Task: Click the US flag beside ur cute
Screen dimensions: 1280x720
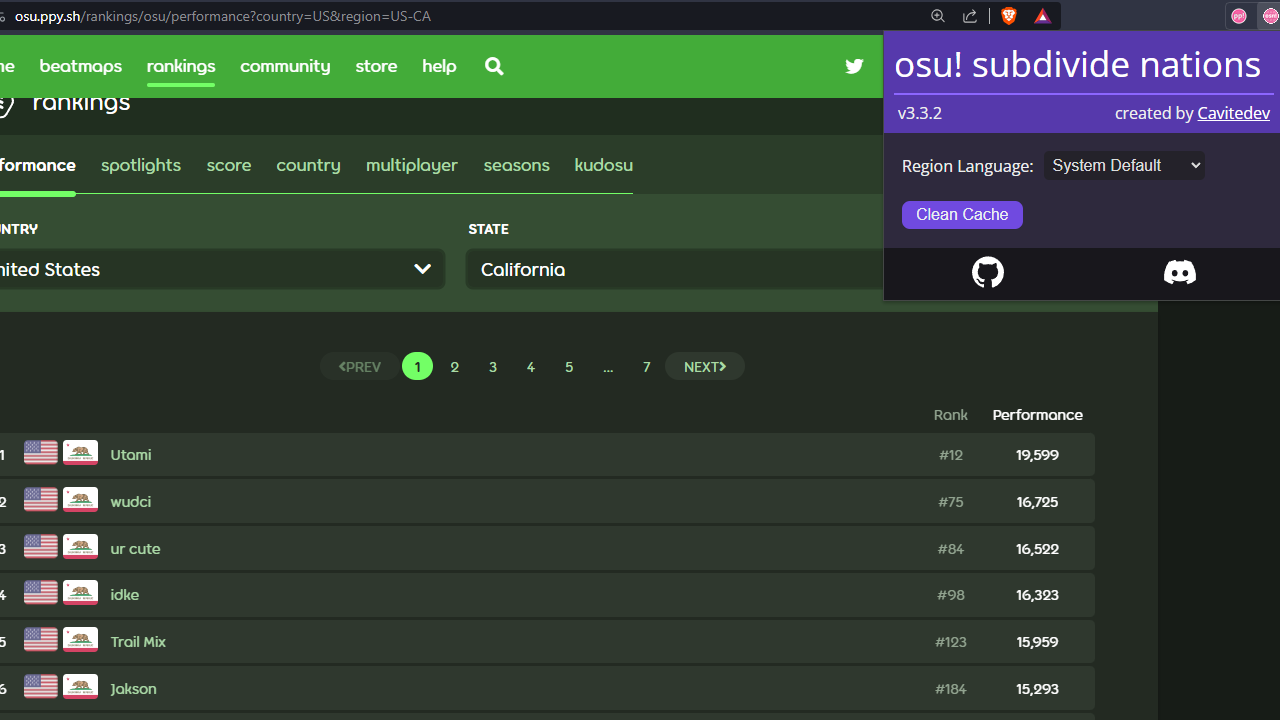Action: pyautogui.click(x=41, y=547)
